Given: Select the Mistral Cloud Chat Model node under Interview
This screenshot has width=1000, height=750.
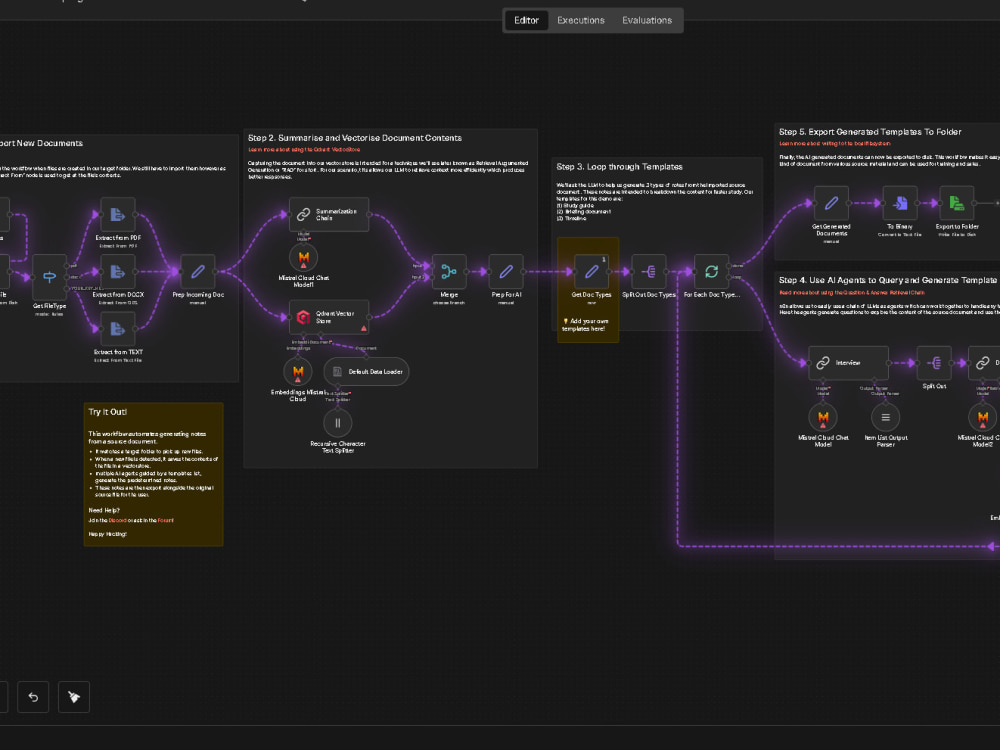Looking at the screenshot, I should point(823,418).
